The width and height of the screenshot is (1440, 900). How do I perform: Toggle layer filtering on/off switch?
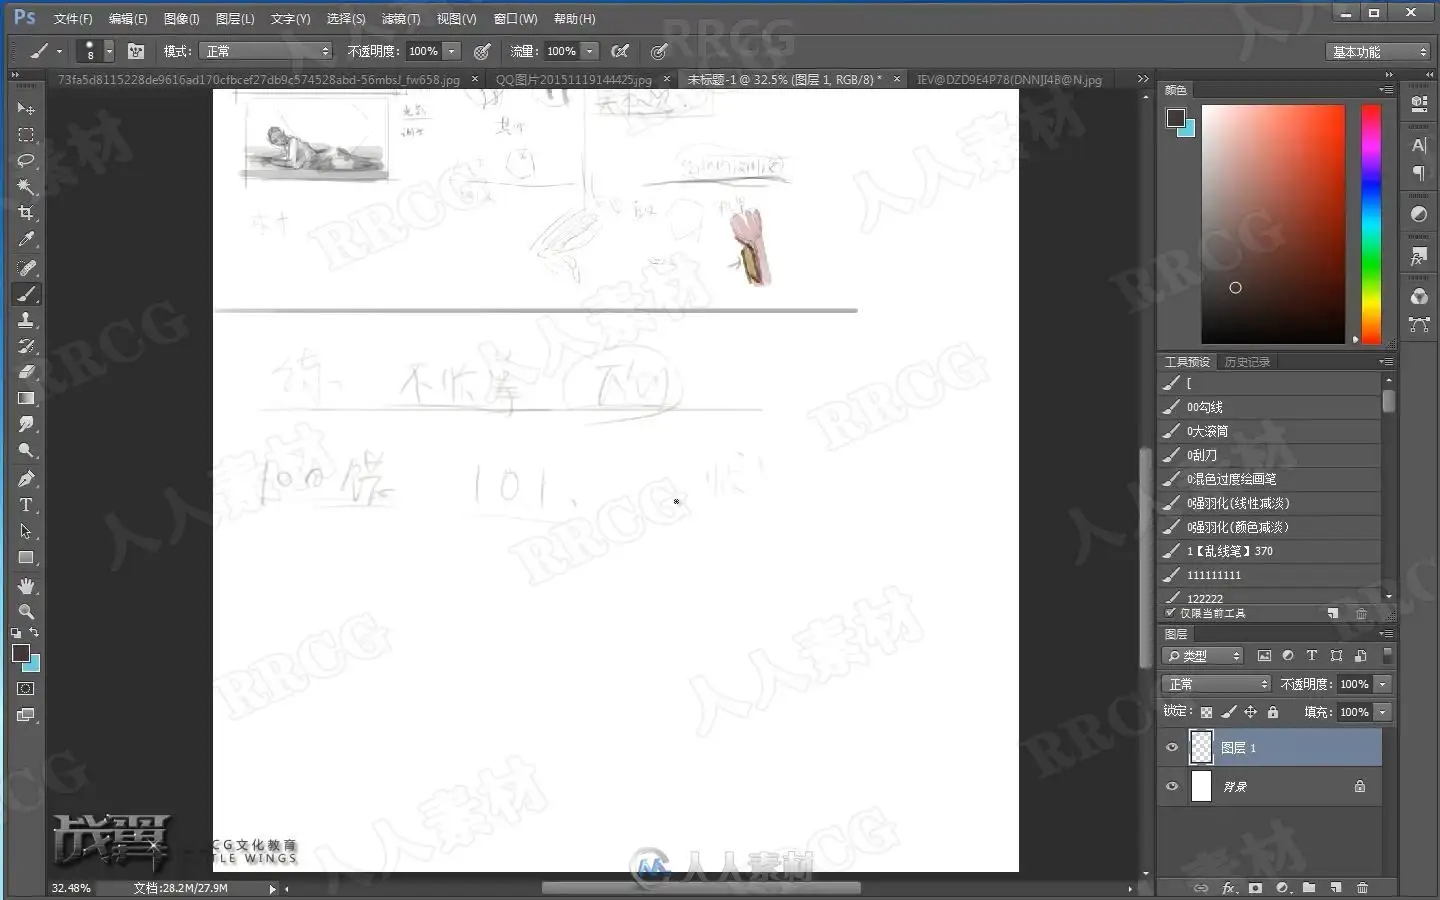tap(1387, 655)
